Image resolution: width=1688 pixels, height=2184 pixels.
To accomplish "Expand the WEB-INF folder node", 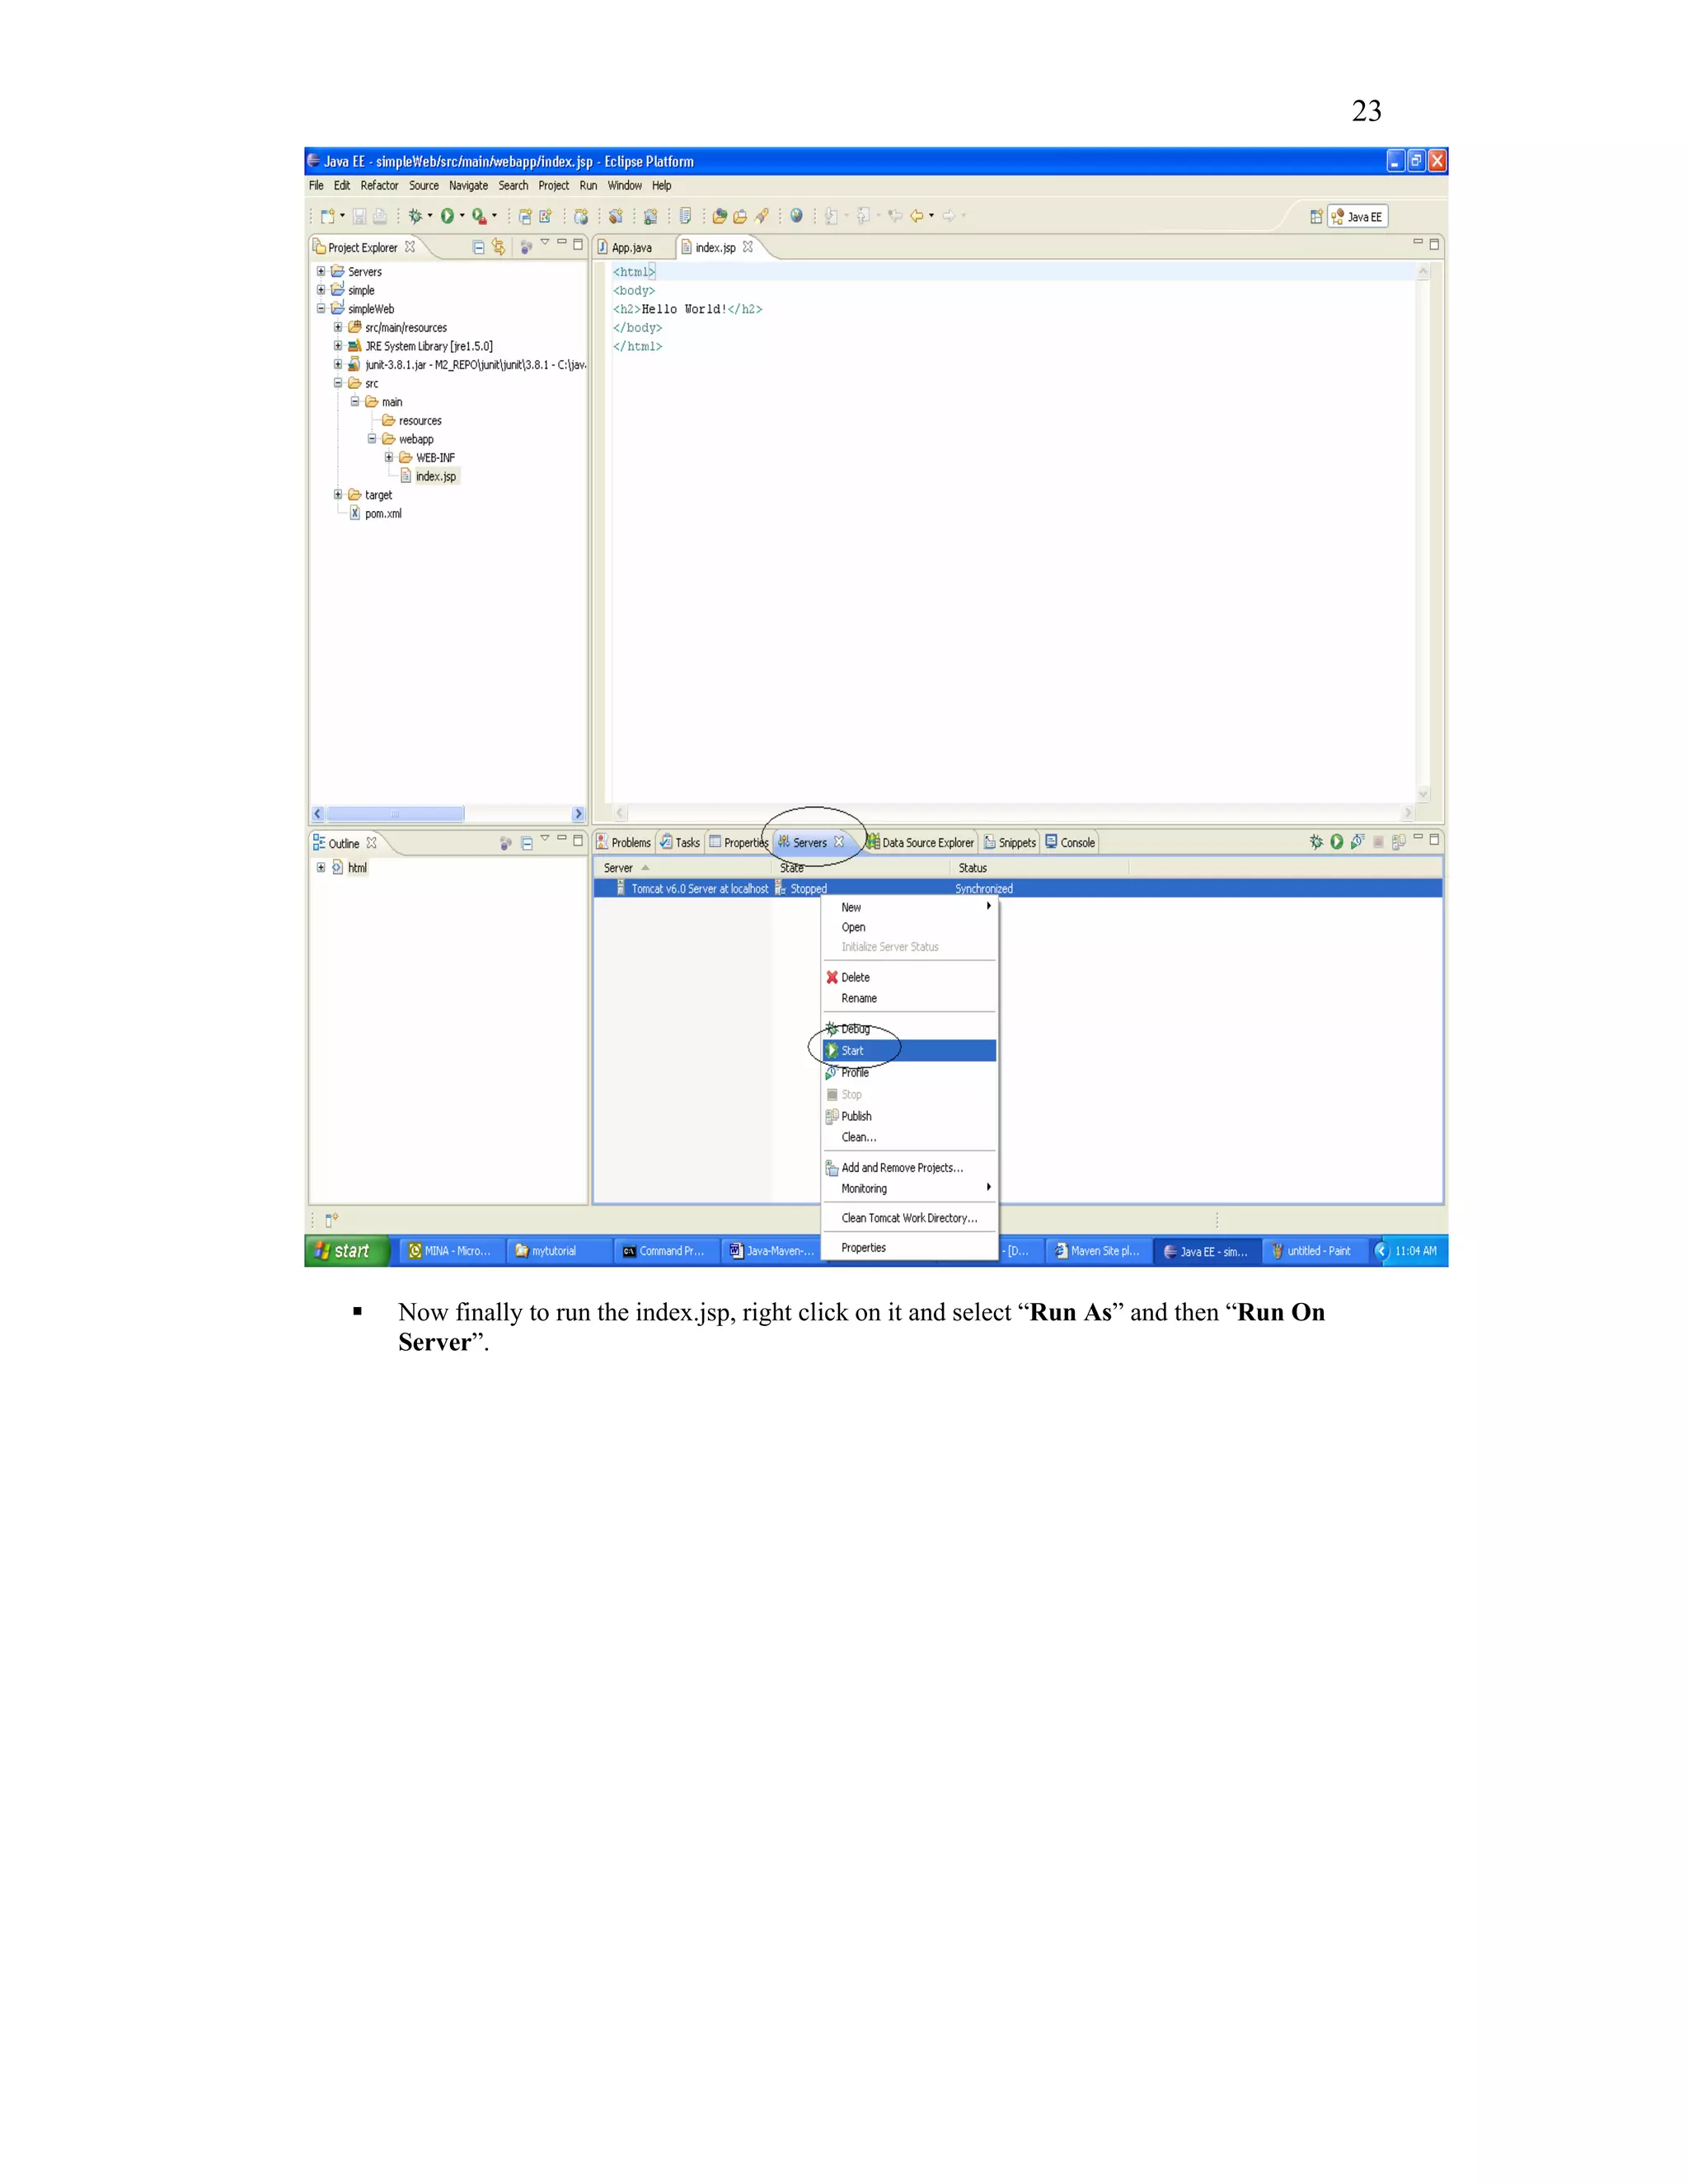I will (389, 457).
